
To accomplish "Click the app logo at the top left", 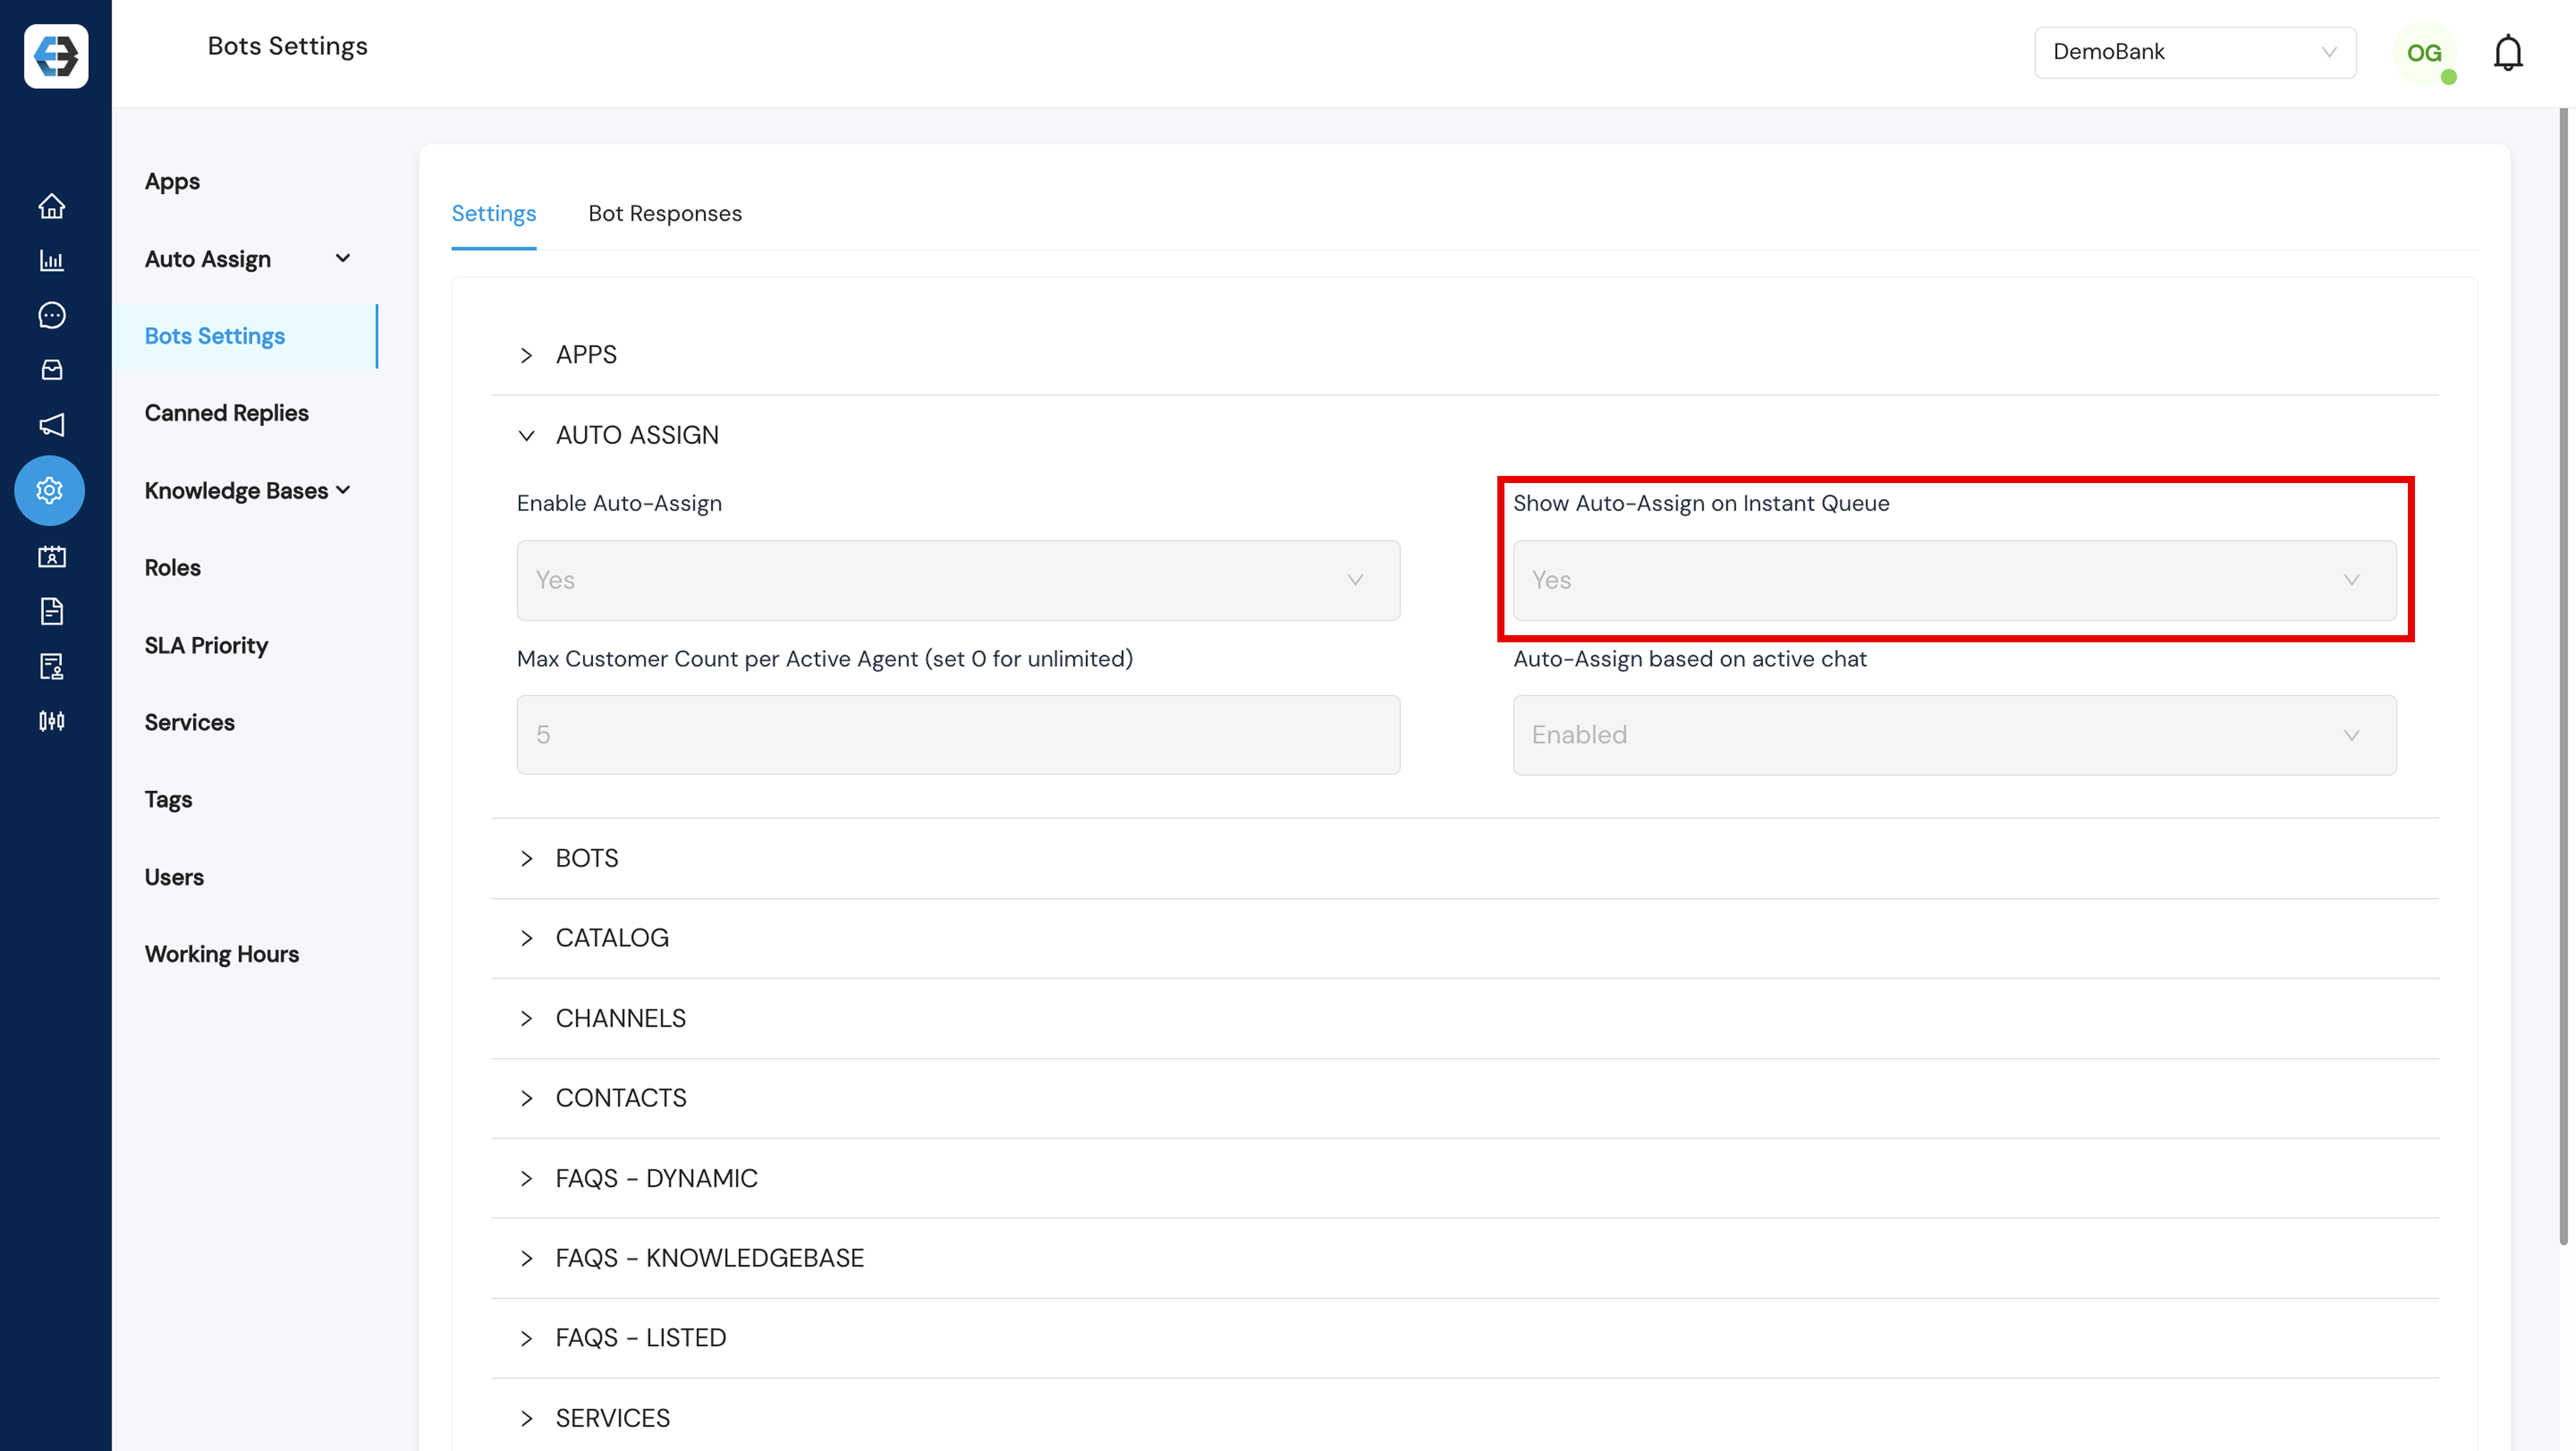I will 56,56.
